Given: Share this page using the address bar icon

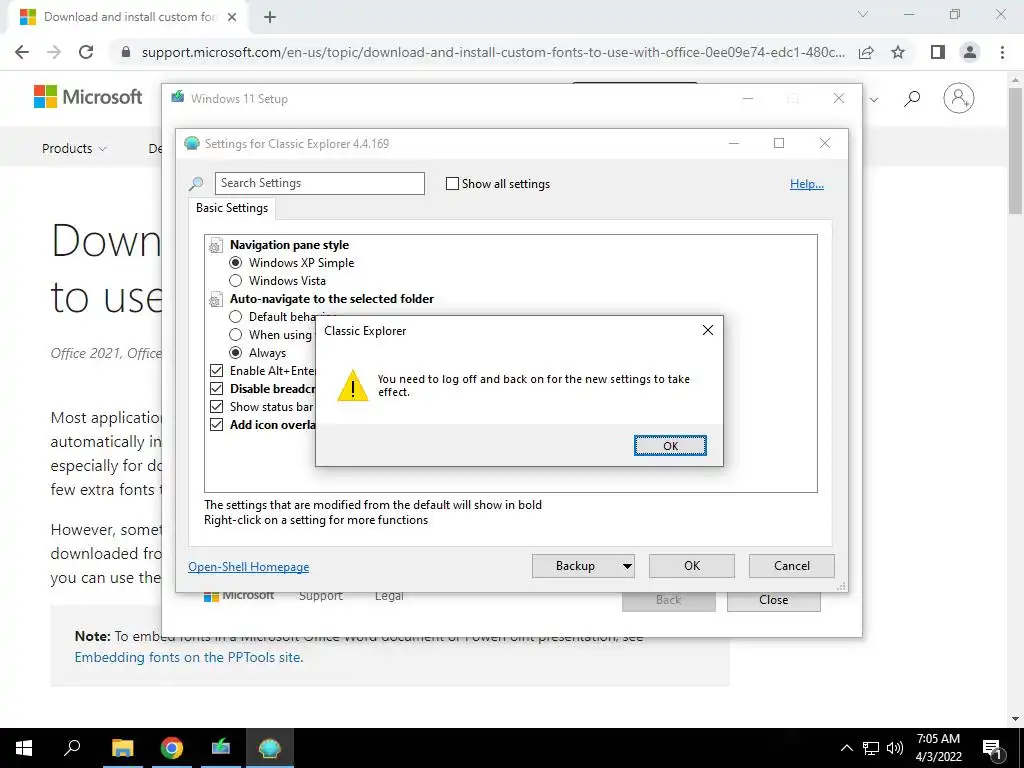Looking at the screenshot, I should 866,52.
